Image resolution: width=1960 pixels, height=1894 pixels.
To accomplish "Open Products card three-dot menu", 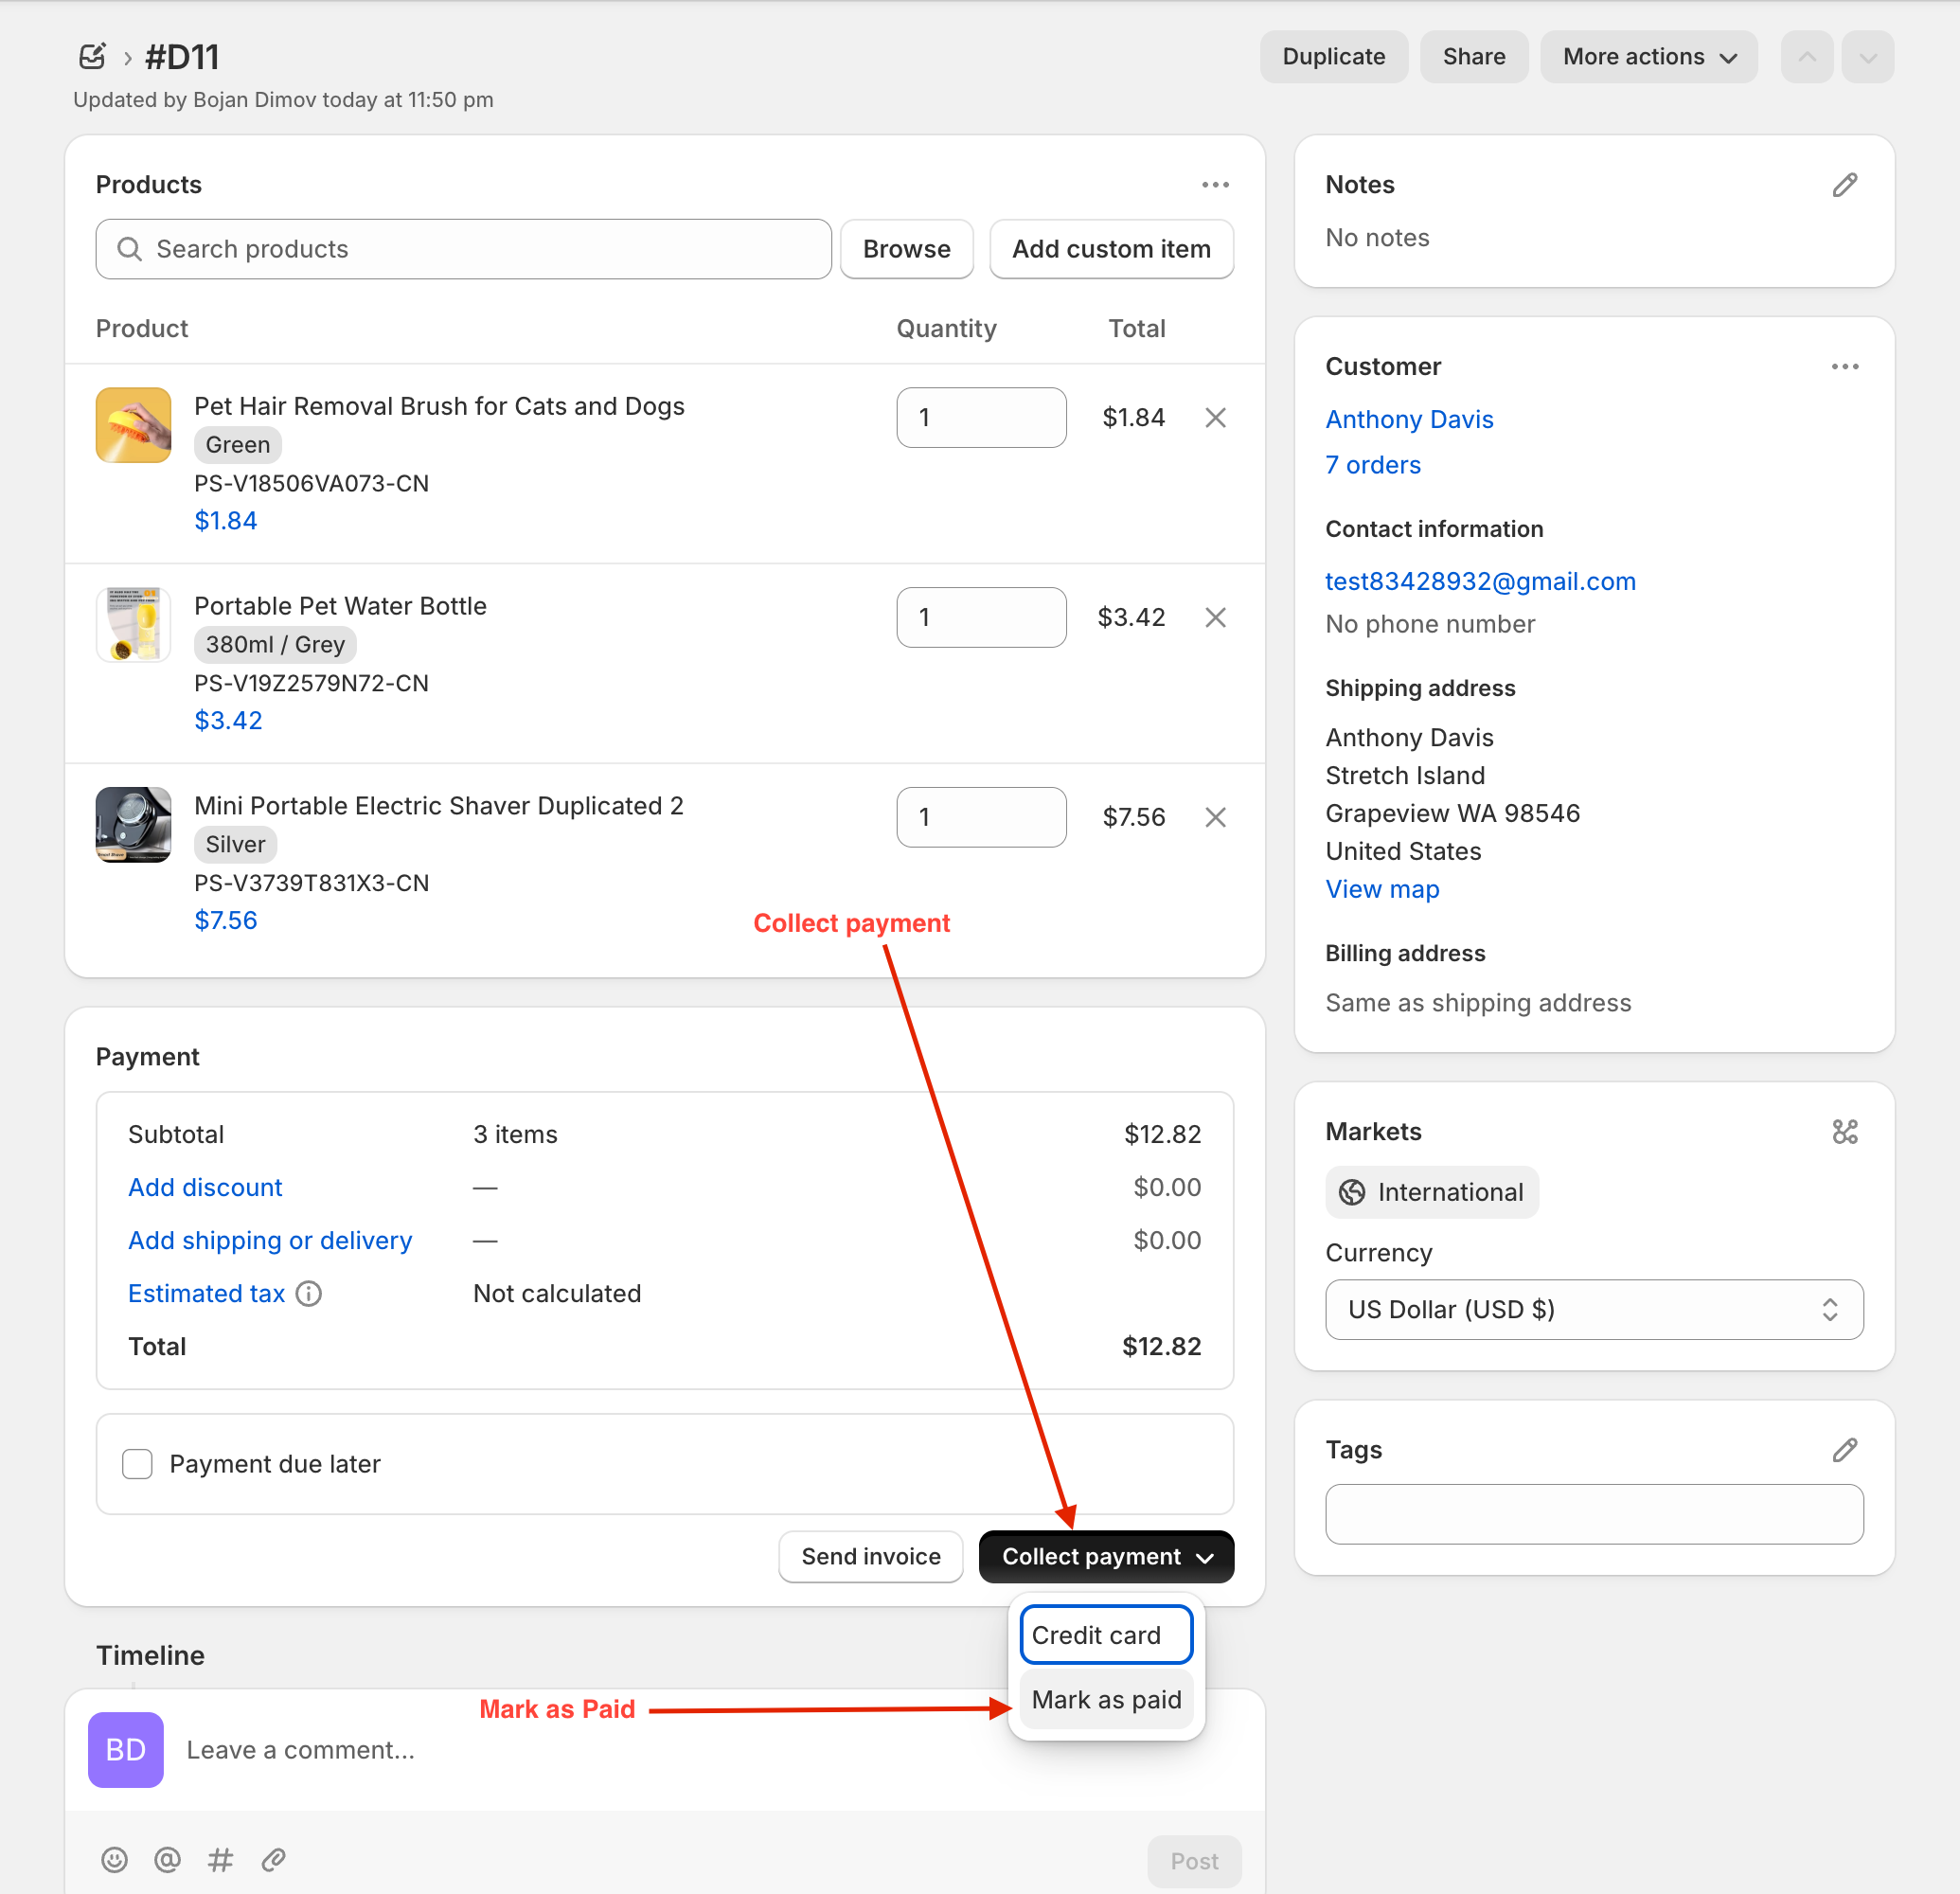I will [x=1214, y=185].
